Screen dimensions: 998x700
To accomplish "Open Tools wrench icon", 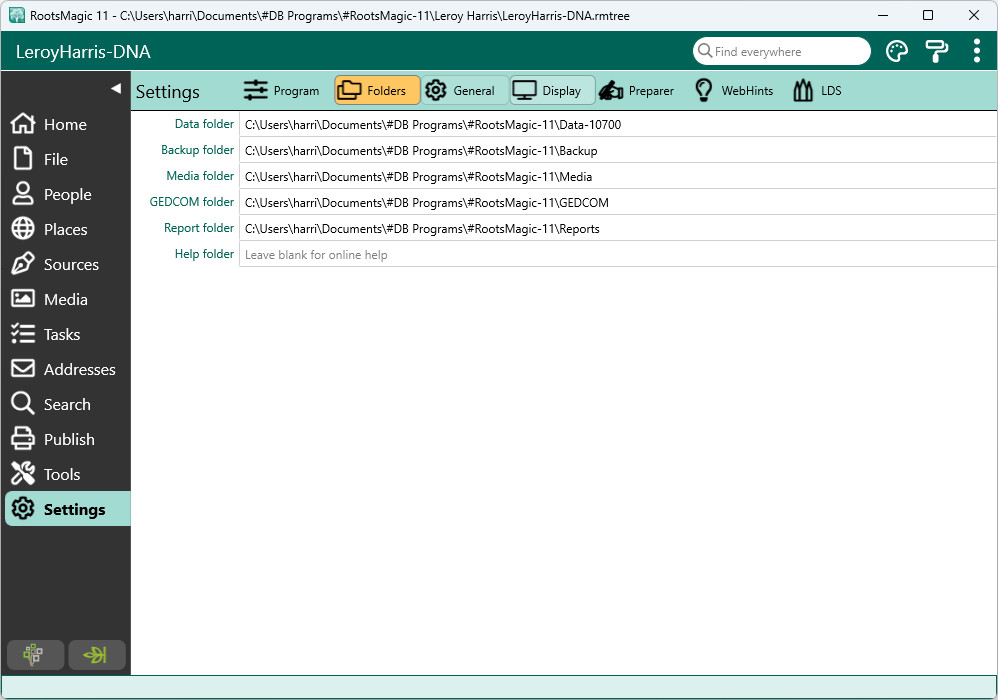I will pyautogui.click(x=23, y=474).
